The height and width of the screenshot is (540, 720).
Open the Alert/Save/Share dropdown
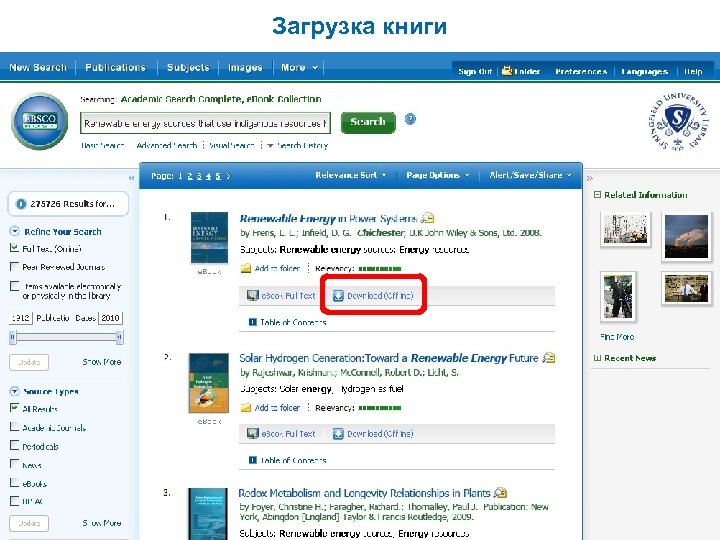tap(530, 175)
